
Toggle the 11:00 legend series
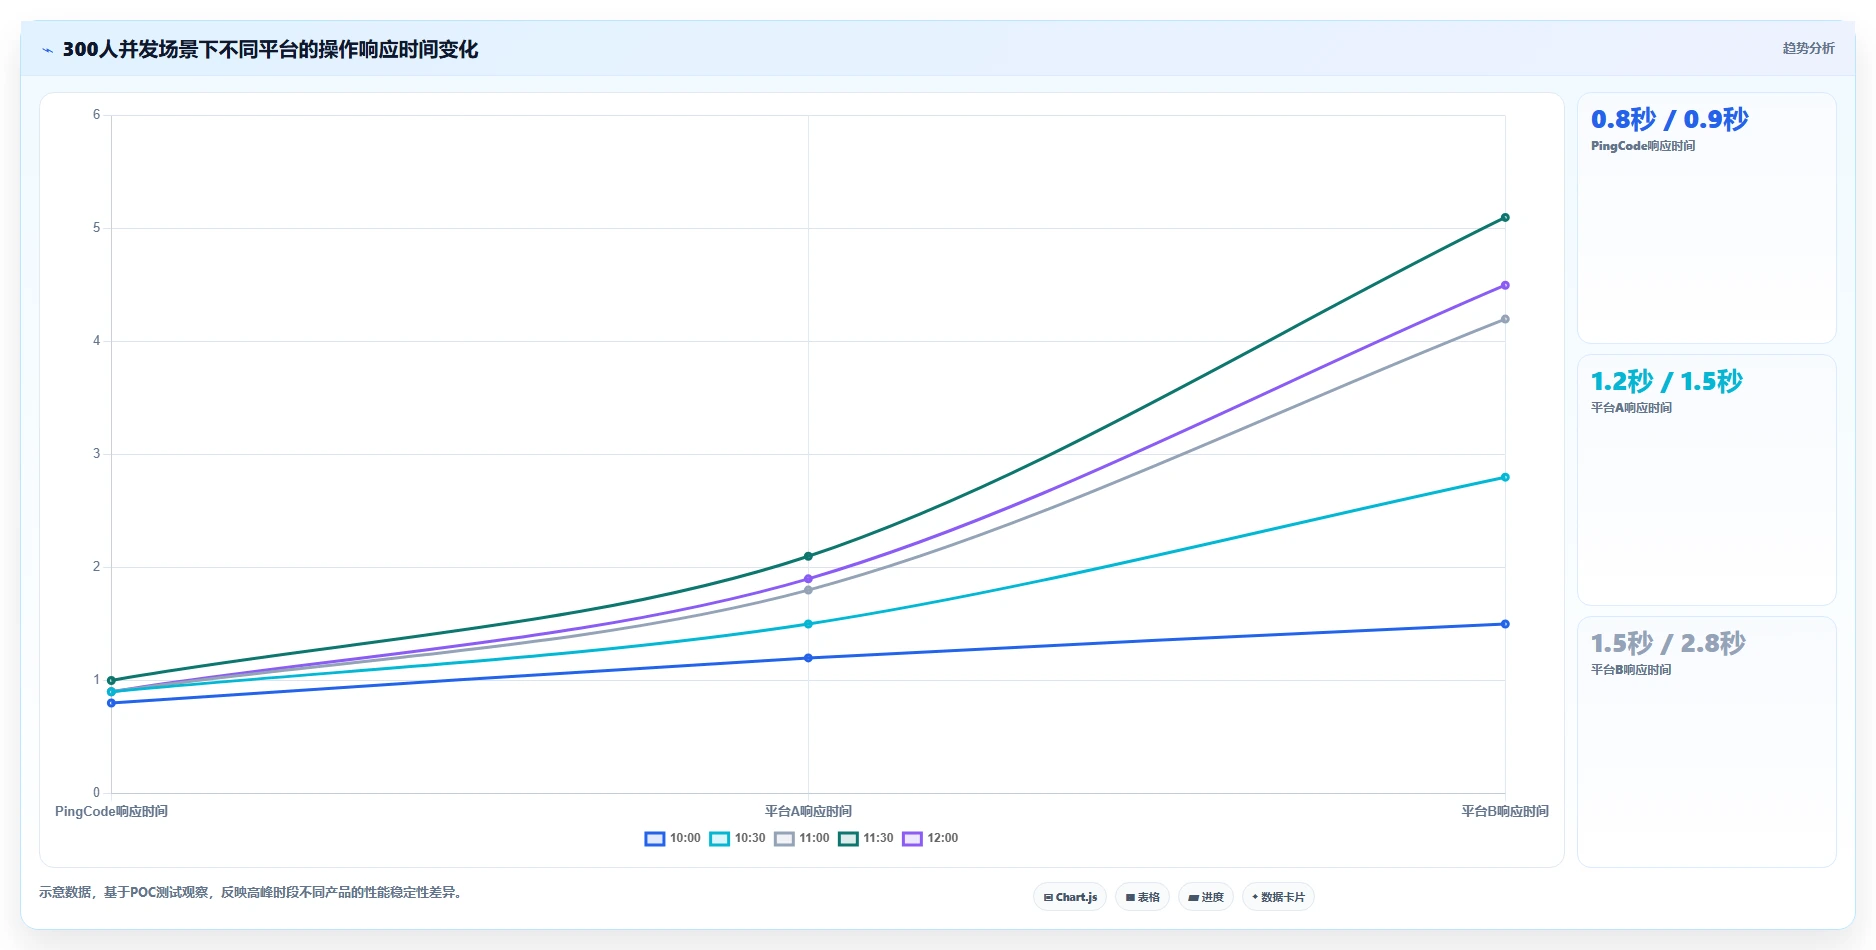point(802,838)
